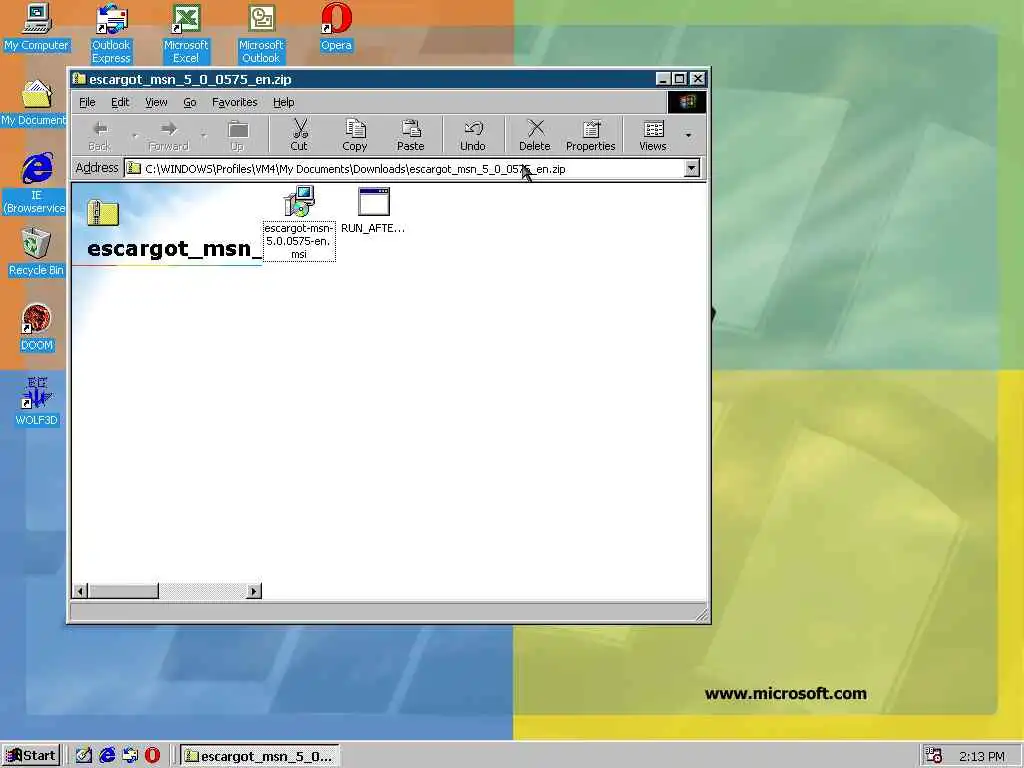Select the Opera desktop shortcut
Image resolution: width=1024 pixels, height=768 pixels.
point(336,27)
